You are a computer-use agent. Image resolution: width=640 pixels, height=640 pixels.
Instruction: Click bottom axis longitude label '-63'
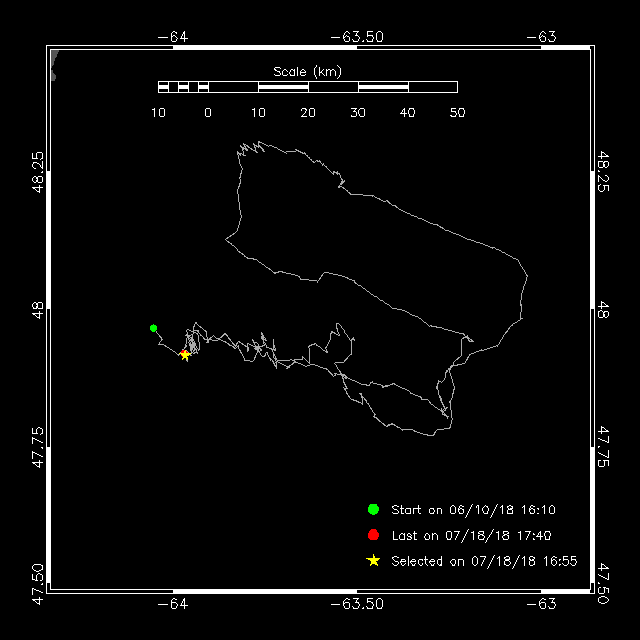coord(541,604)
